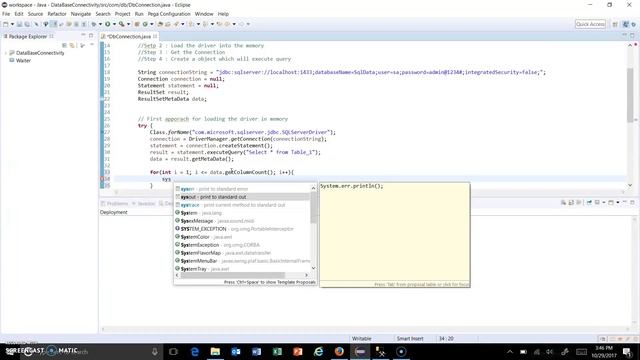Open the External Tools dropdown arrow

tap(129, 24)
